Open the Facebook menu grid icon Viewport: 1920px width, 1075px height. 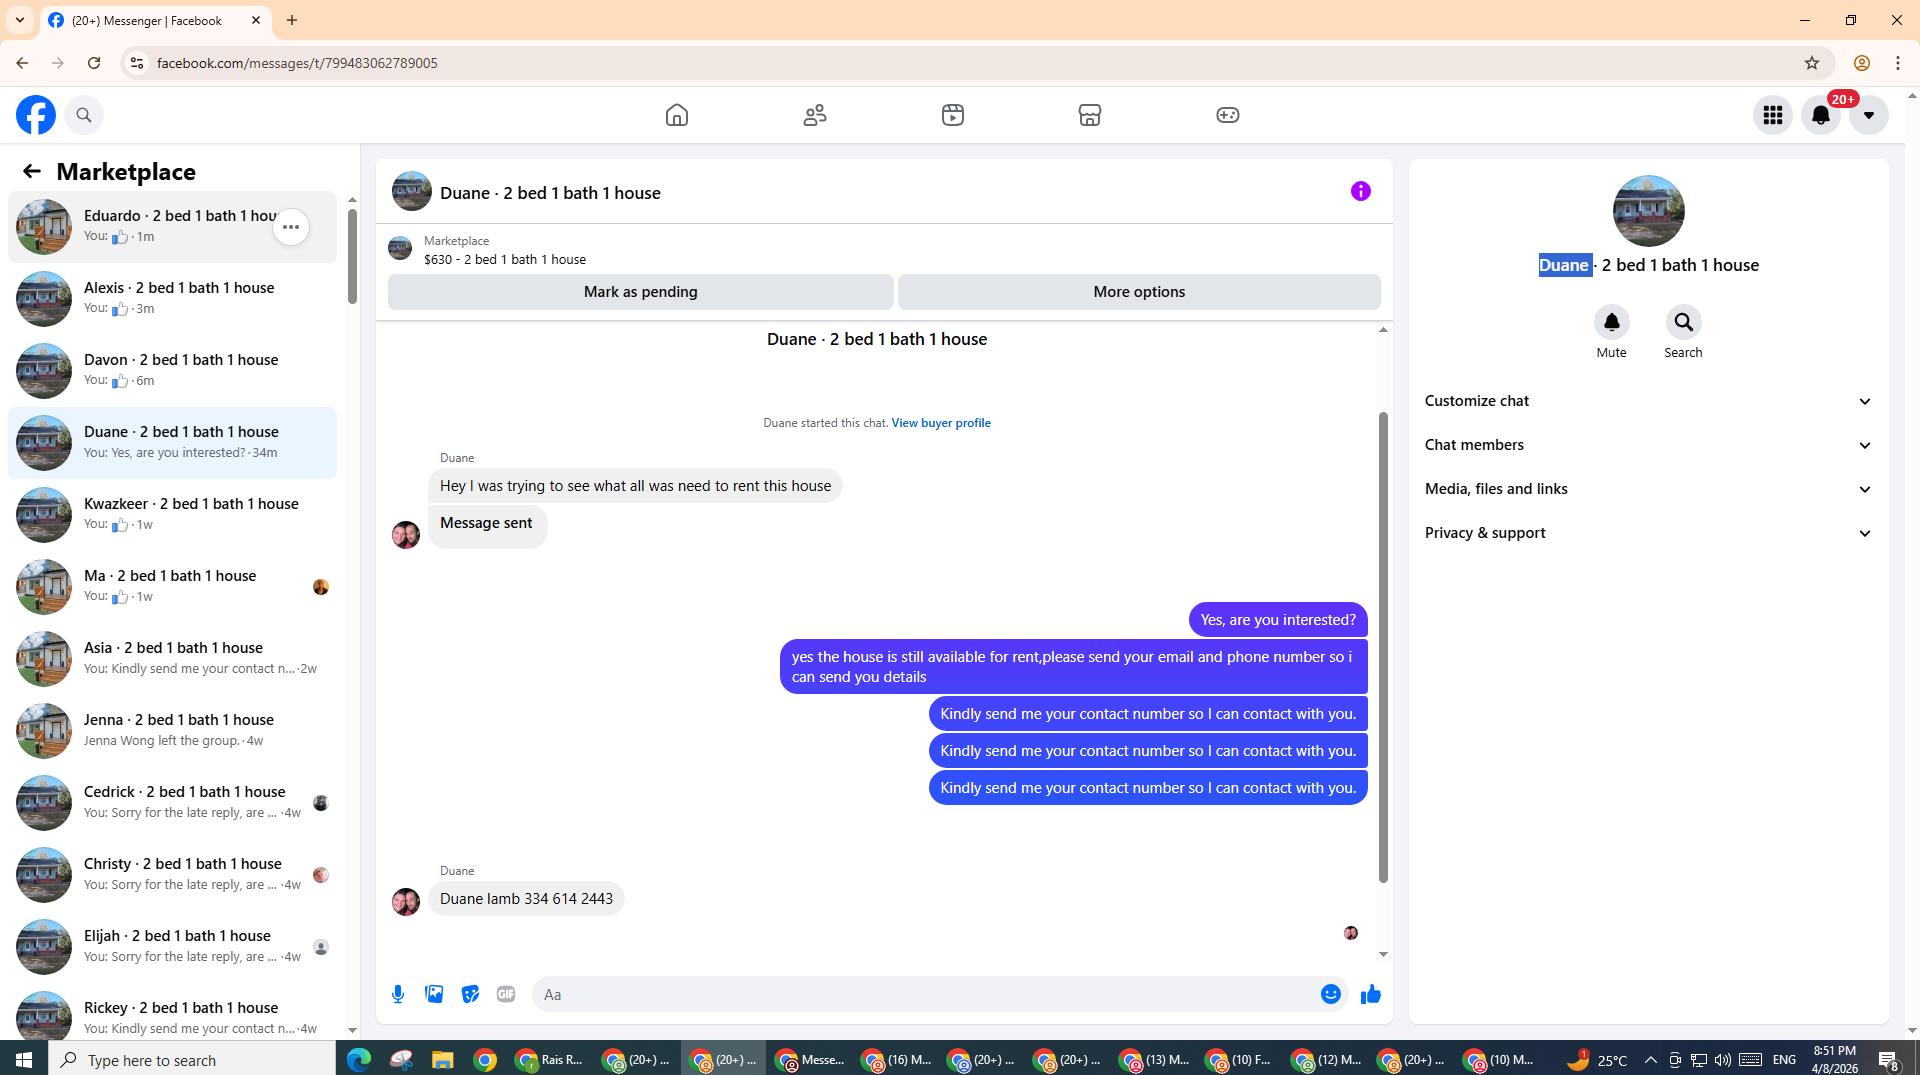(1773, 115)
